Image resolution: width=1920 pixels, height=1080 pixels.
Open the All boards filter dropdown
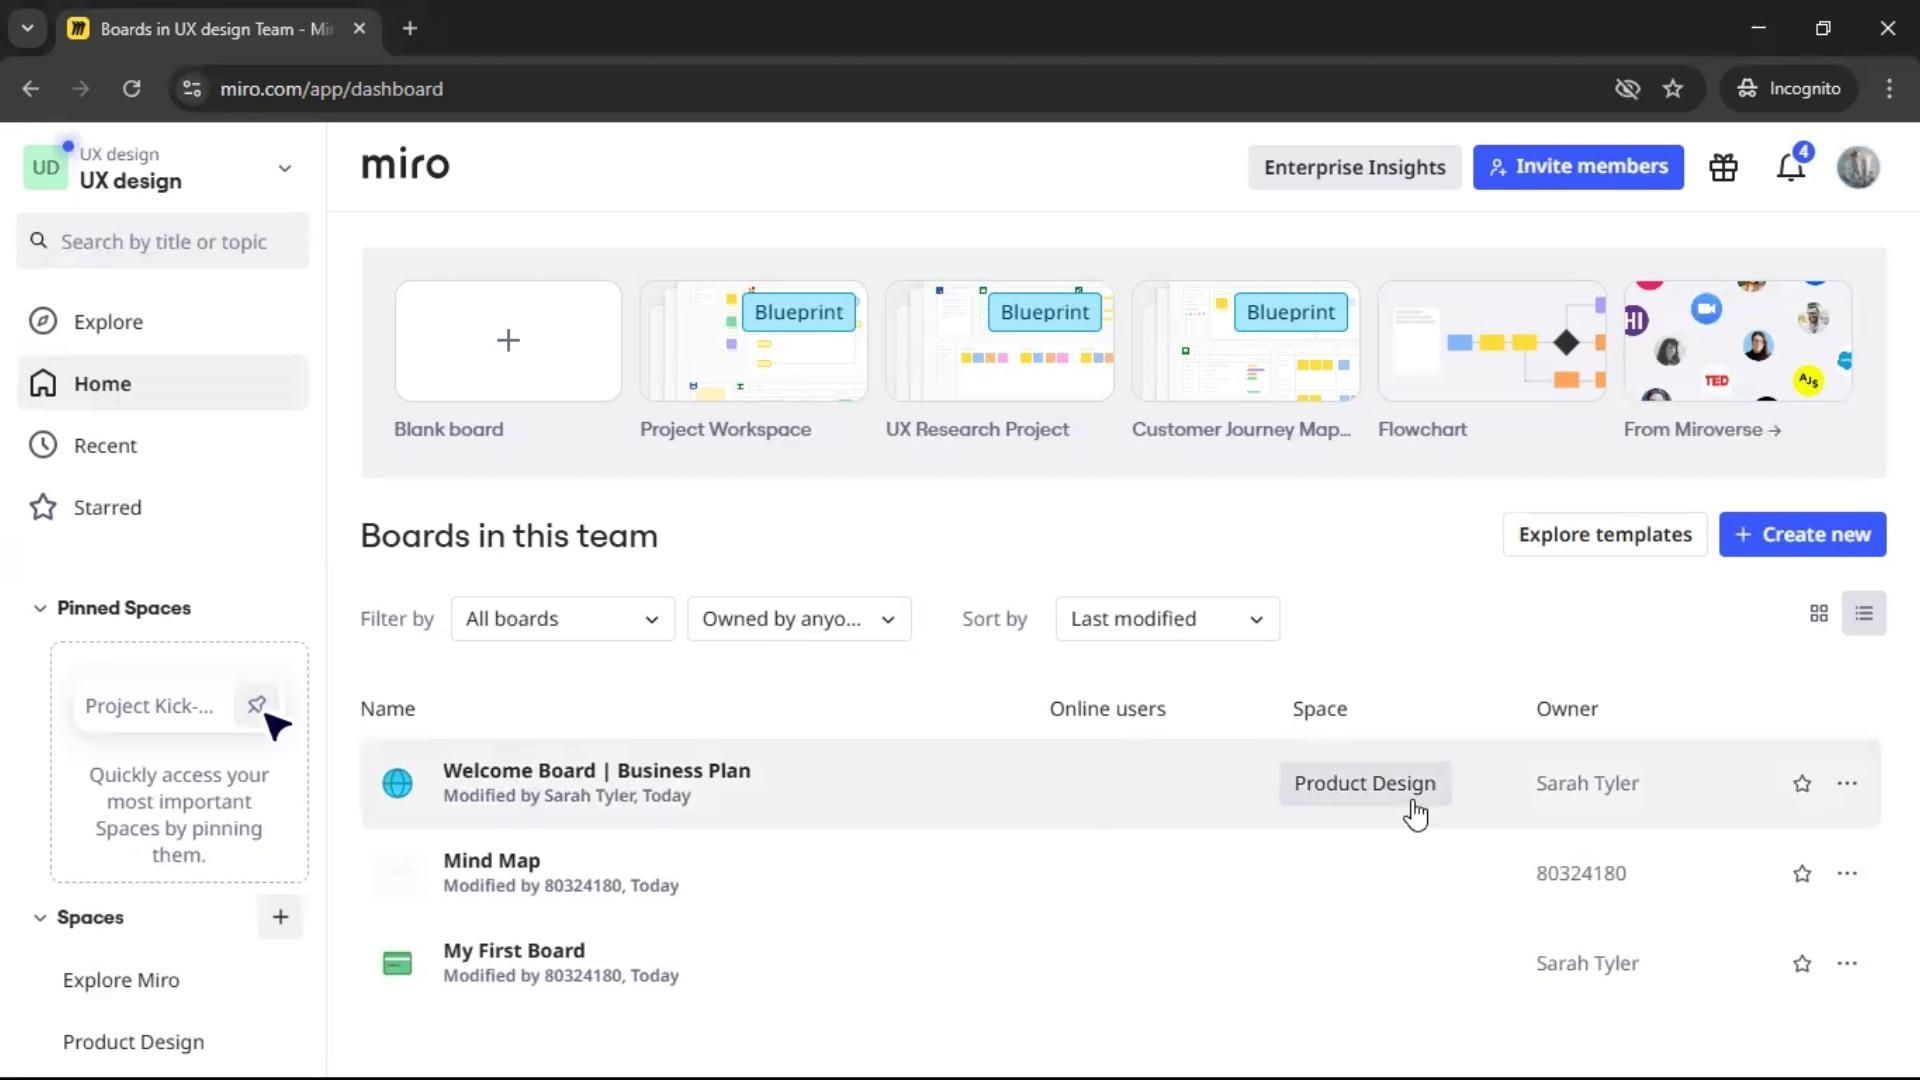563,619
